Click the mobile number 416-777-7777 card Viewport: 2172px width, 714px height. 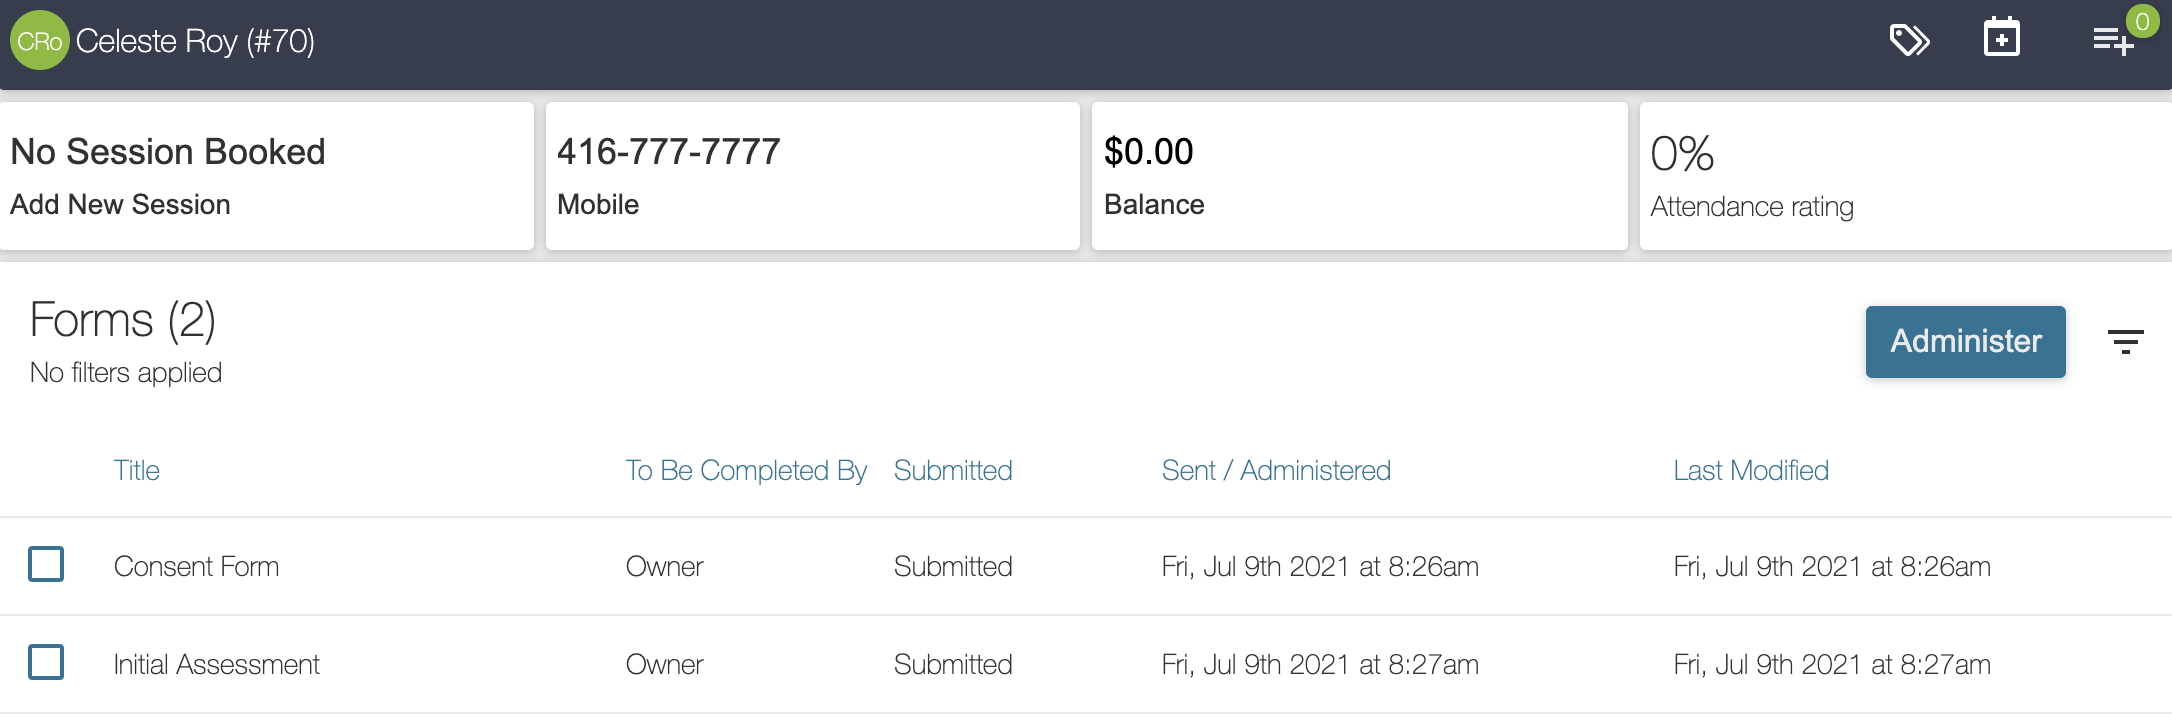[x=812, y=176]
